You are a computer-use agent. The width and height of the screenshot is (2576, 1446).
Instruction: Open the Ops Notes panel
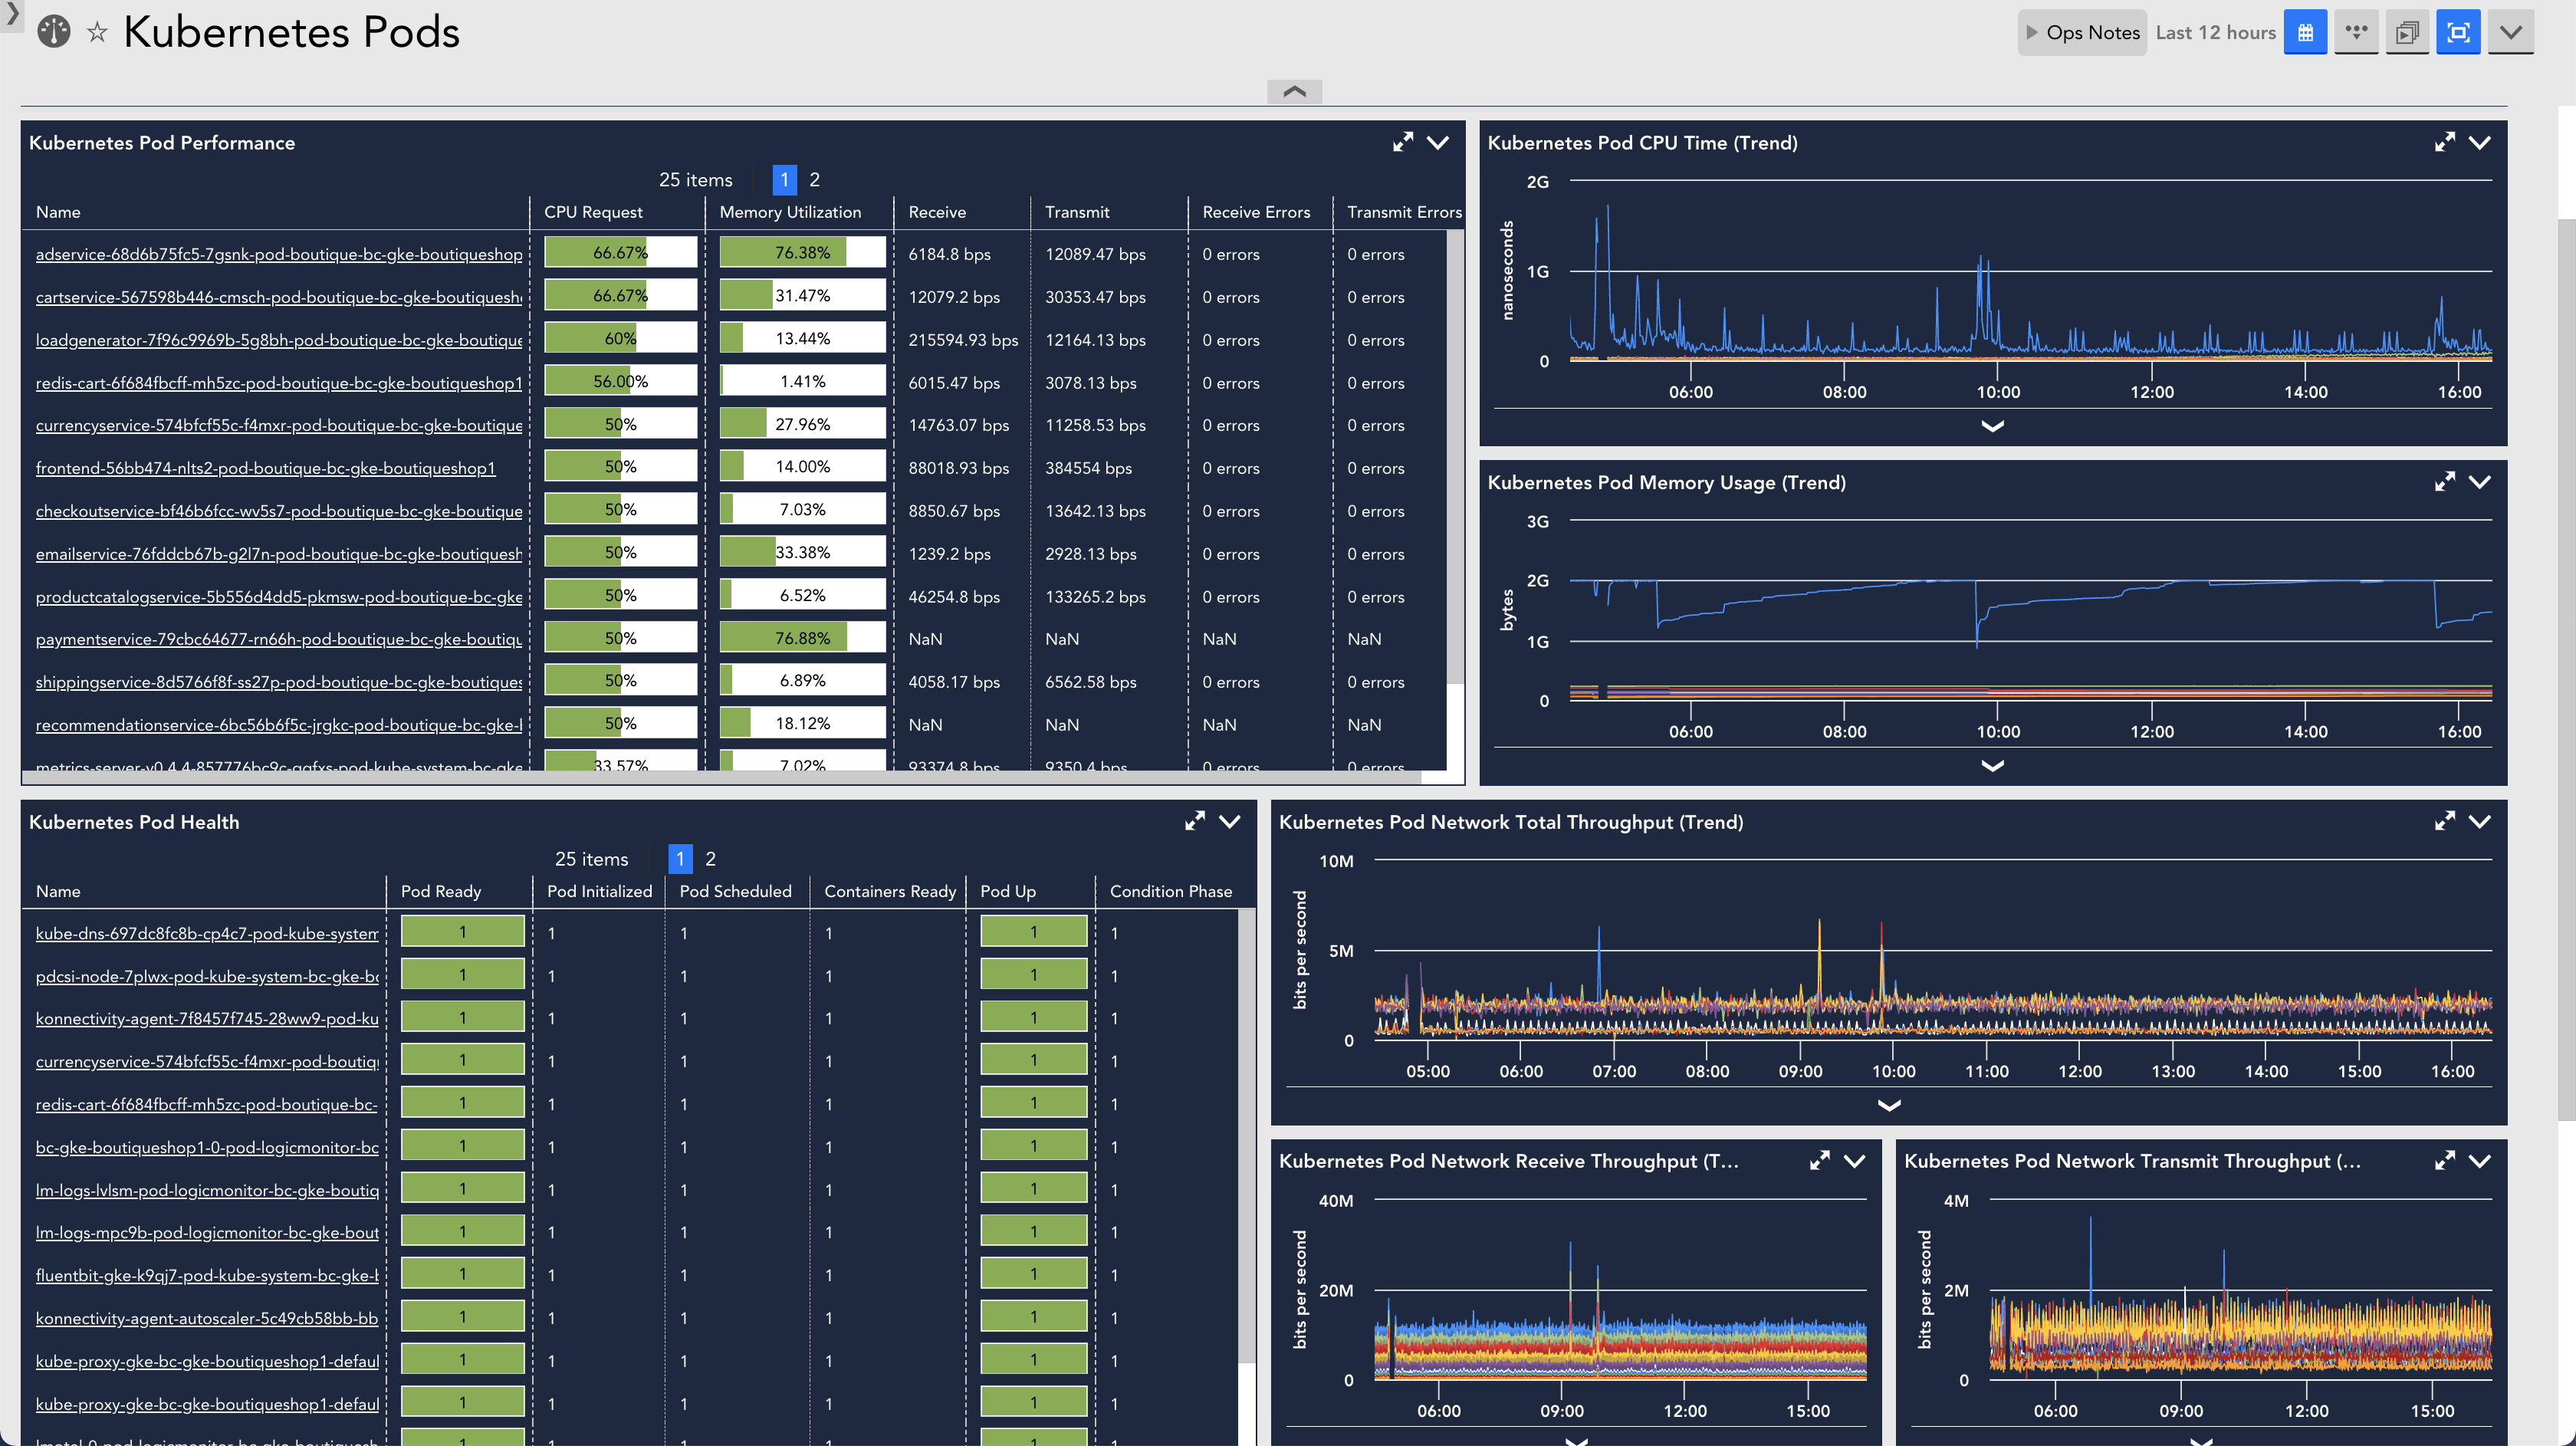[2082, 32]
